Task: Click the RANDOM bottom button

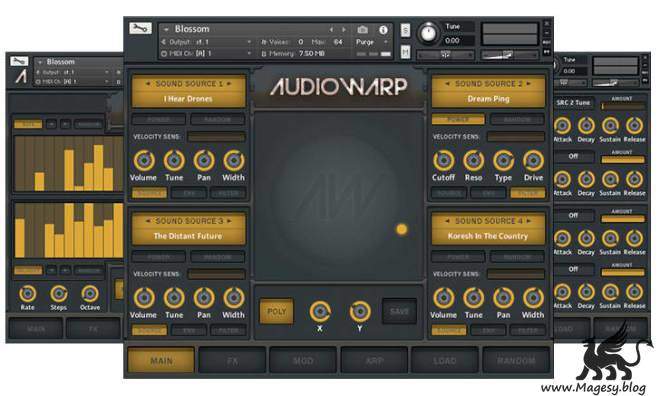Action: point(516,361)
